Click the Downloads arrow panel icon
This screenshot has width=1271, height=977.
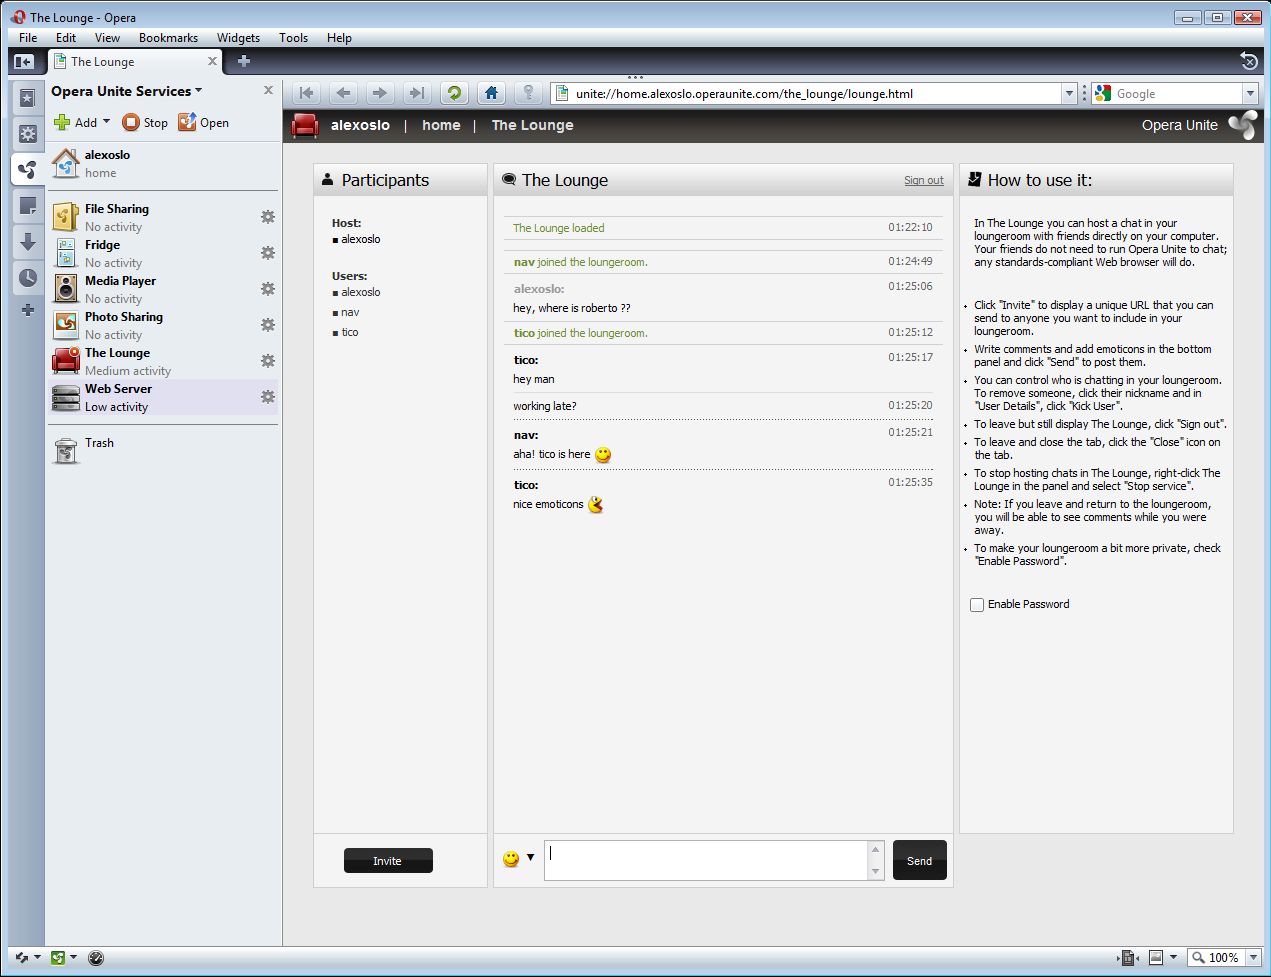click(27, 242)
